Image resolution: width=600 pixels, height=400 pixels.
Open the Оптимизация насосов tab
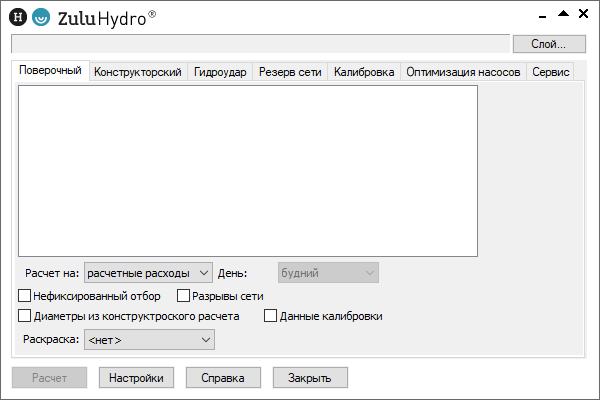coord(463,73)
